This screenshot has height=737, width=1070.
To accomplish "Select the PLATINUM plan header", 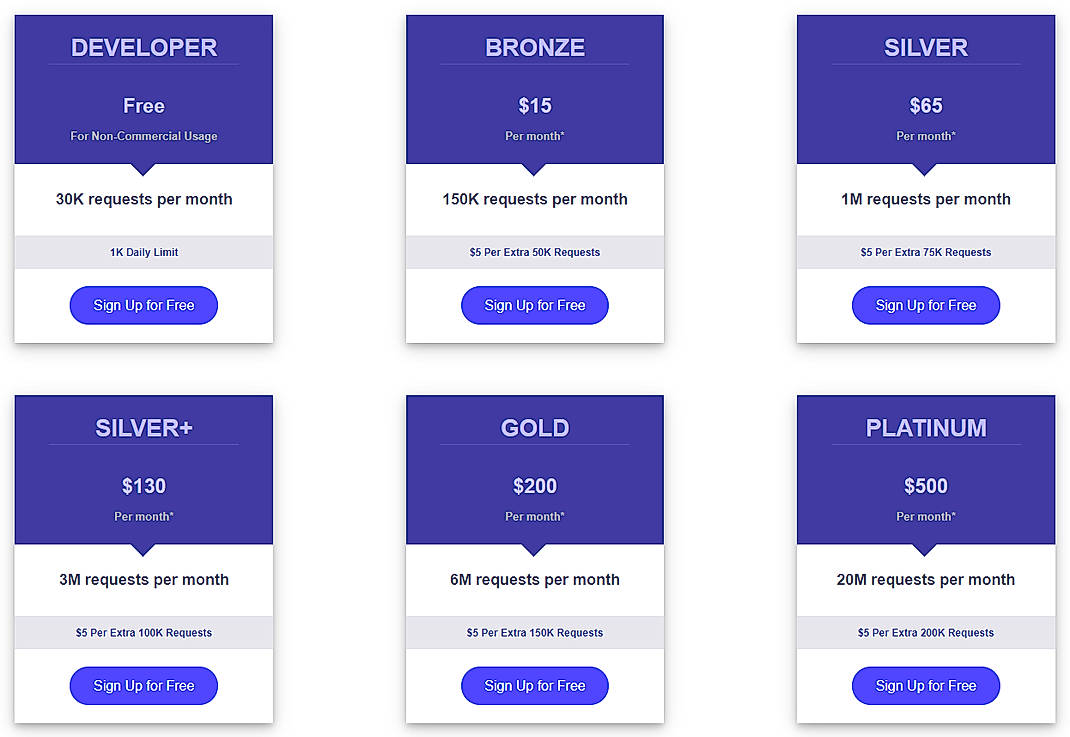I will [x=925, y=428].
